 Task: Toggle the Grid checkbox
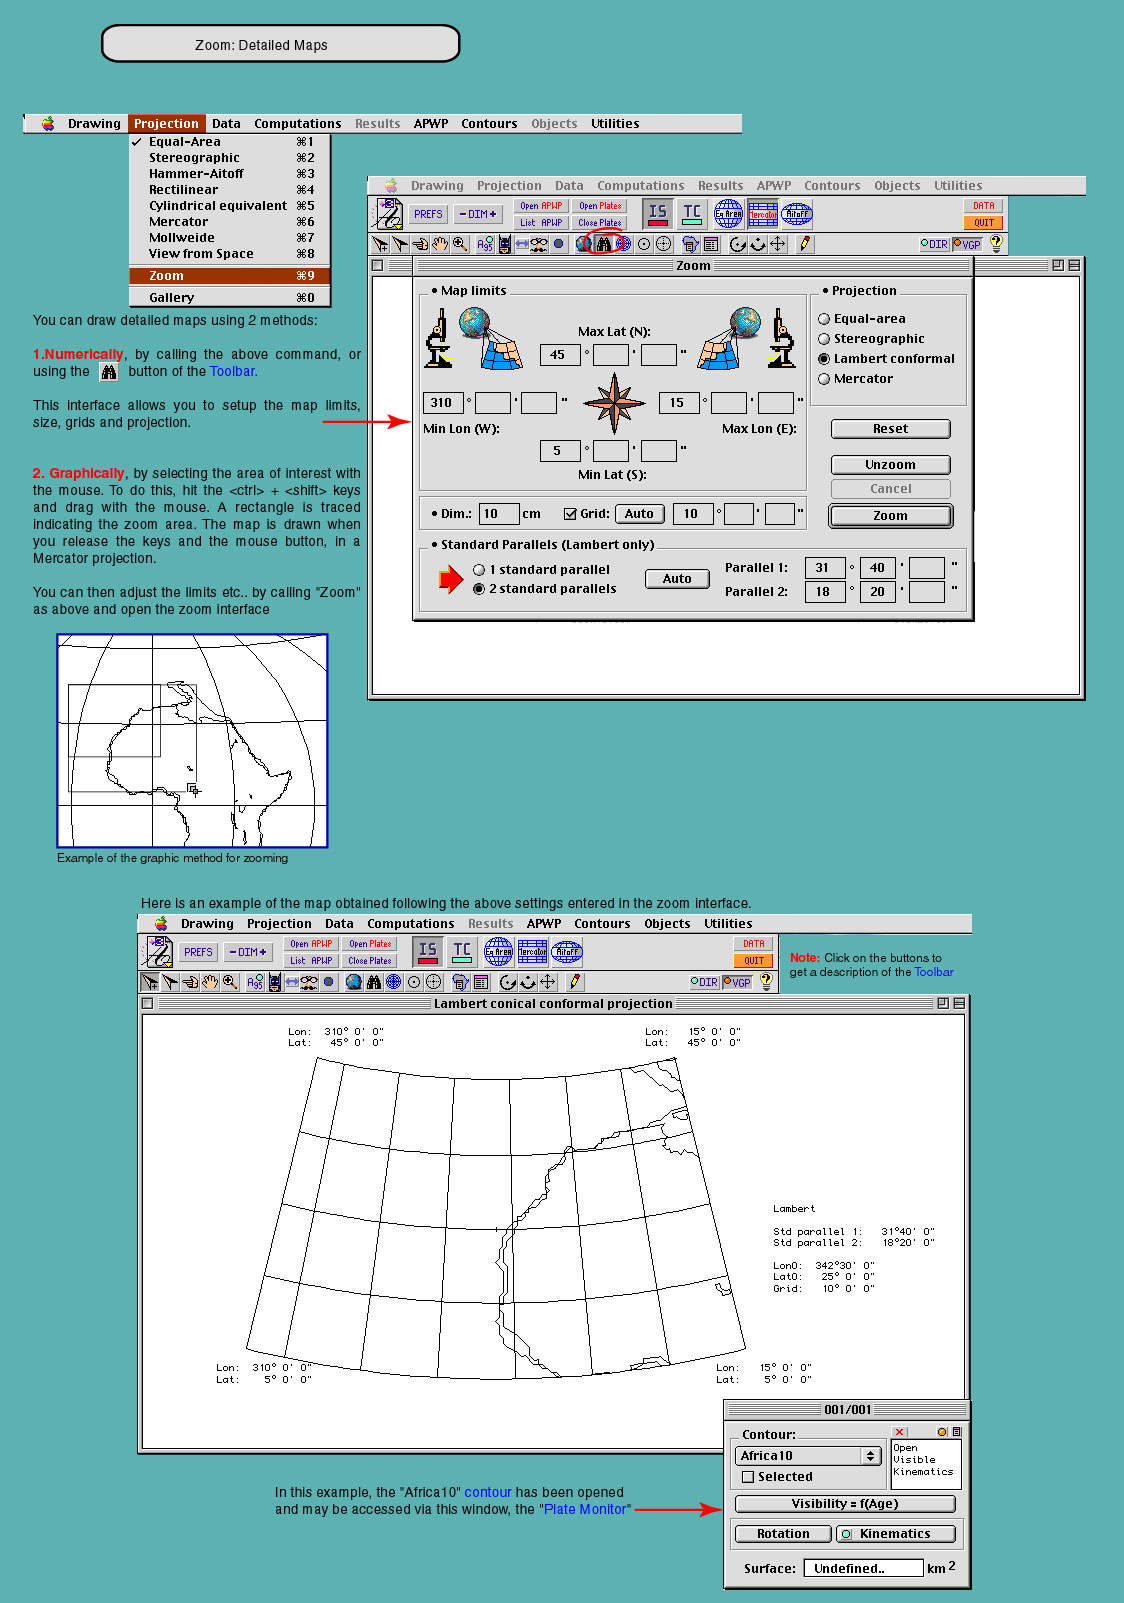click(x=570, y=514)
